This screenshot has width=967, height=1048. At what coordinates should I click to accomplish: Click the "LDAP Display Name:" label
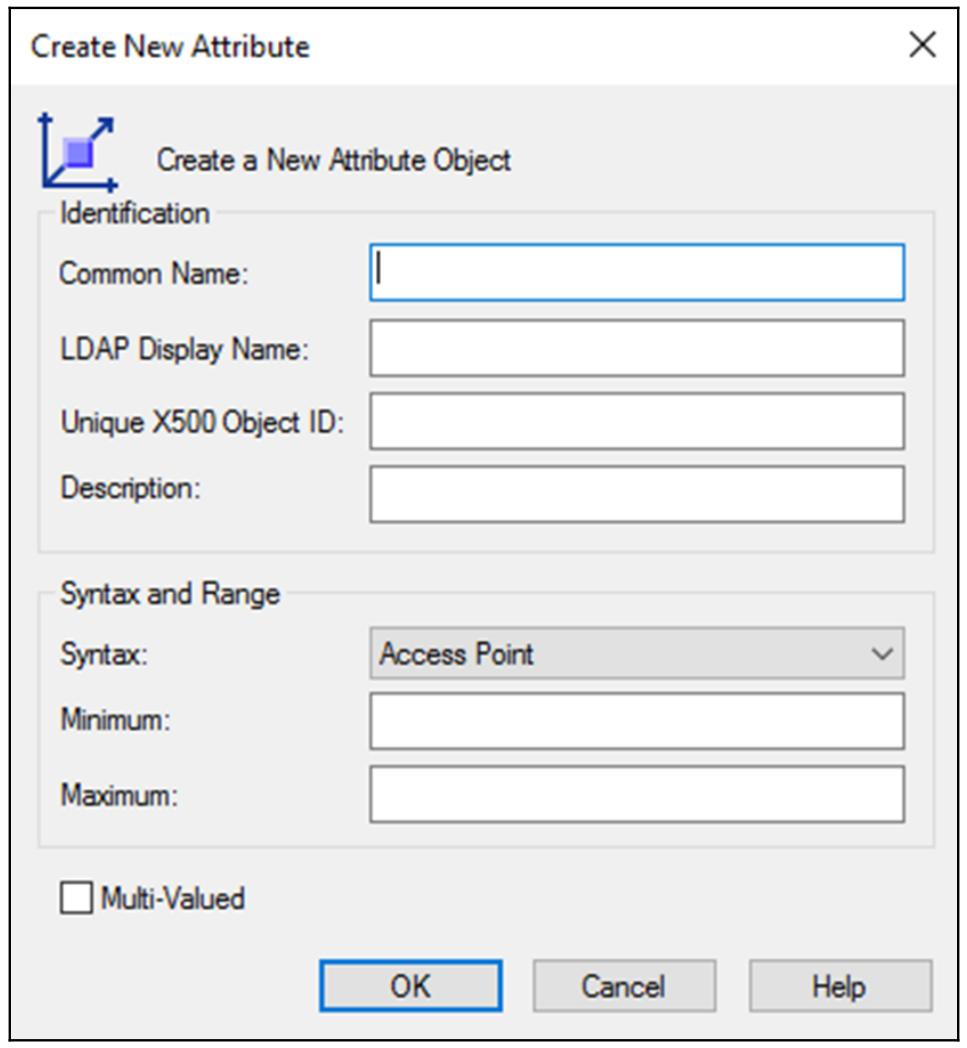point(185,349)
